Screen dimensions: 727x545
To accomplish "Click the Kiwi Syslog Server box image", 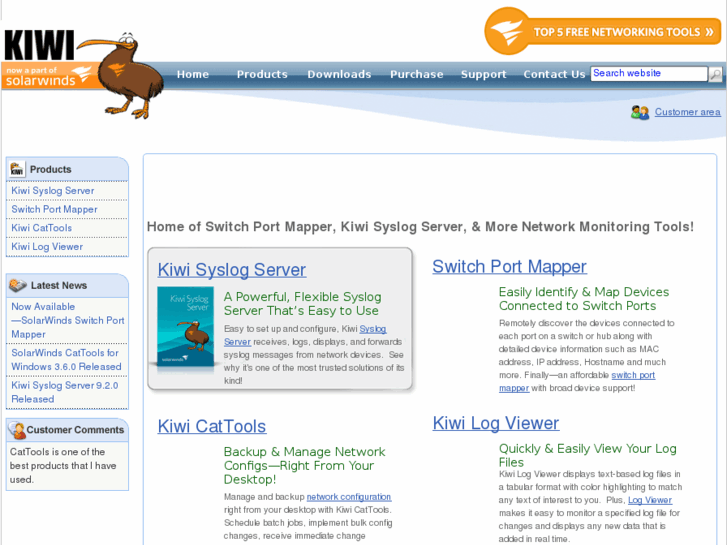I will (185, 327).
